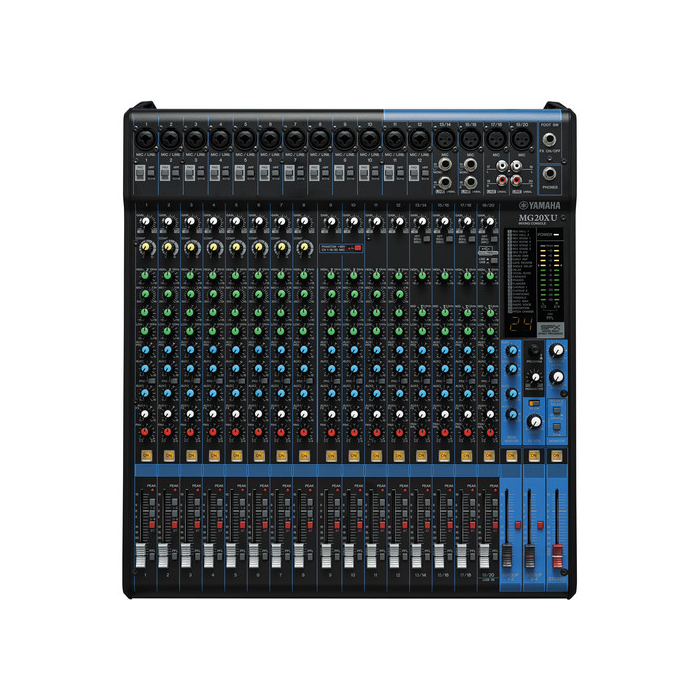
Task: Click the white AUX4/FX knob on channel 6
Action: click(x=259, y=414)
